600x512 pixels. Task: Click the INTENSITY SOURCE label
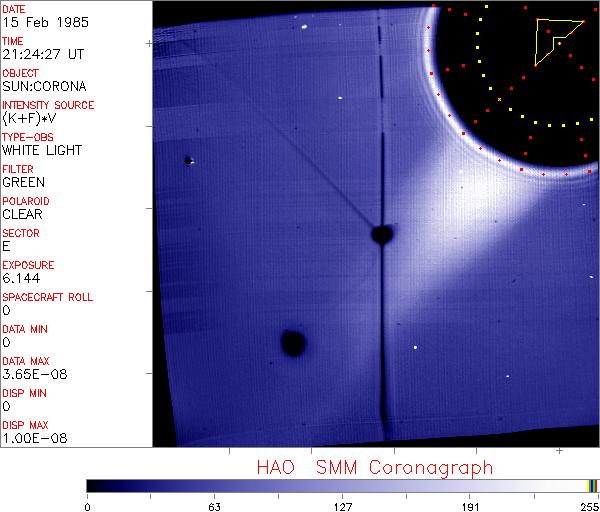[48, 105]
